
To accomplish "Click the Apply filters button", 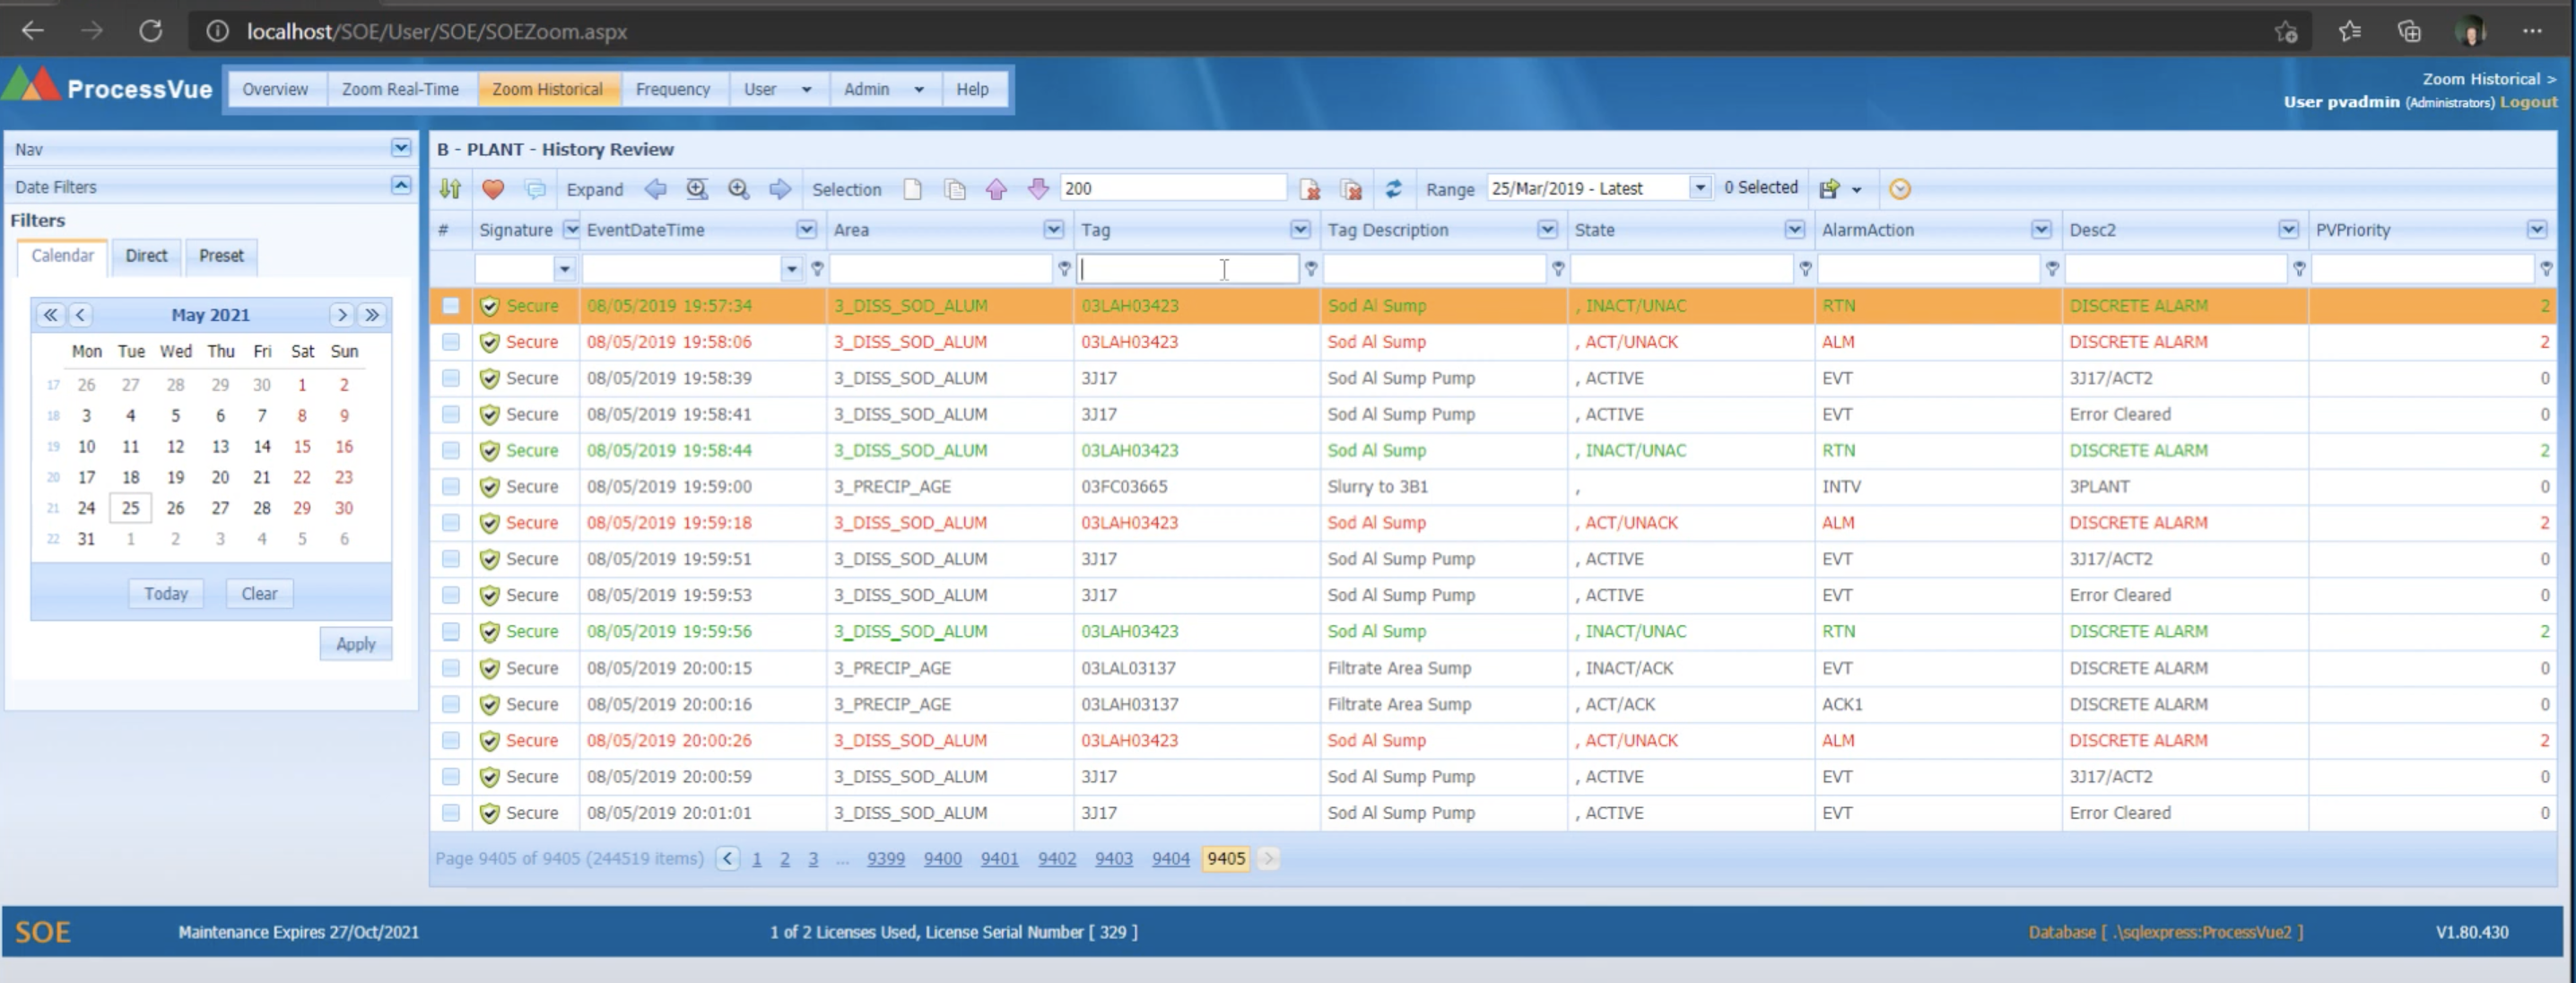I will pos(355,644).
